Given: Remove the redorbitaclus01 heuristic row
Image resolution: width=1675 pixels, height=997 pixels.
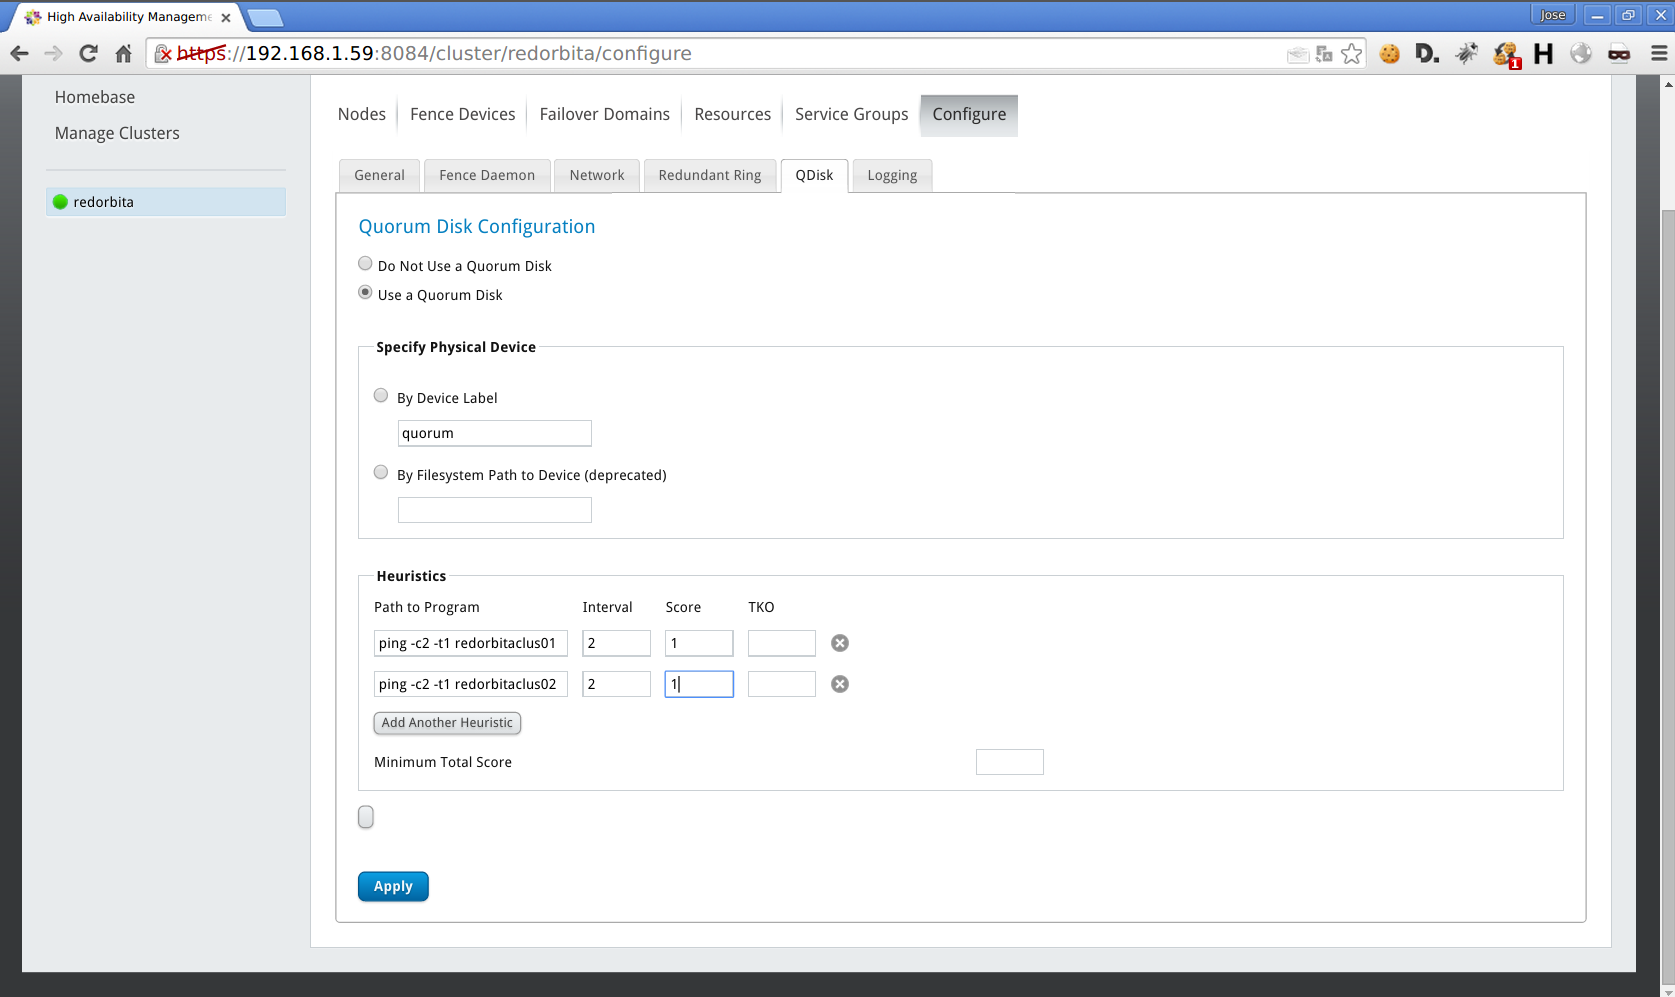Looking at the screenshot, I should pyautogui.click(x=840, y=643).
